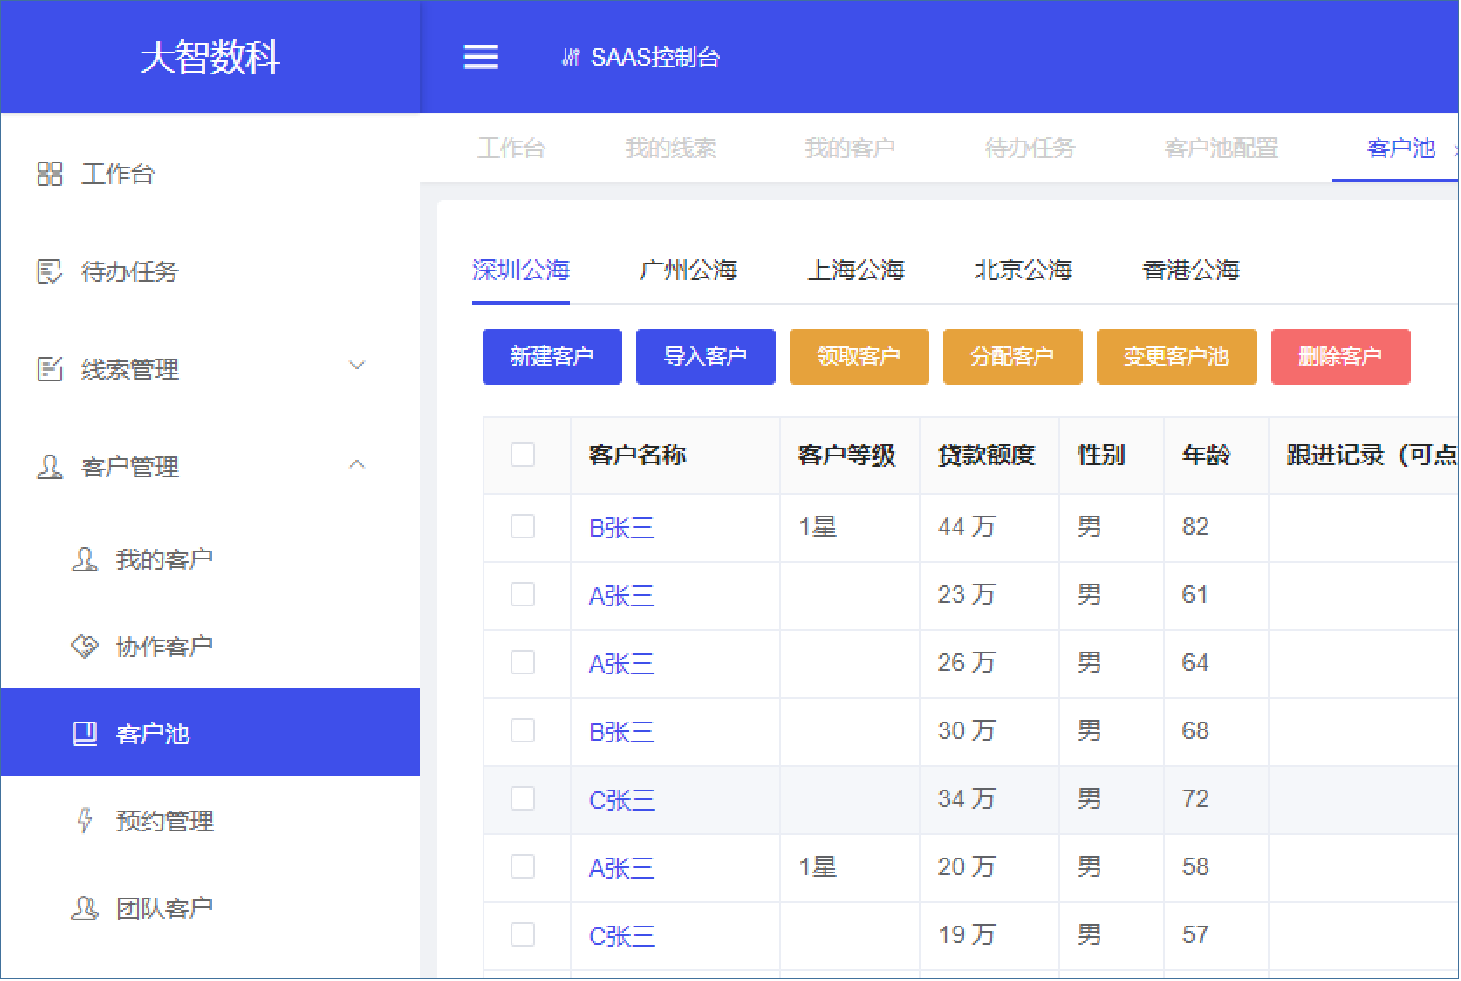Open the 上海公海 pool tab

pos(856,270)
